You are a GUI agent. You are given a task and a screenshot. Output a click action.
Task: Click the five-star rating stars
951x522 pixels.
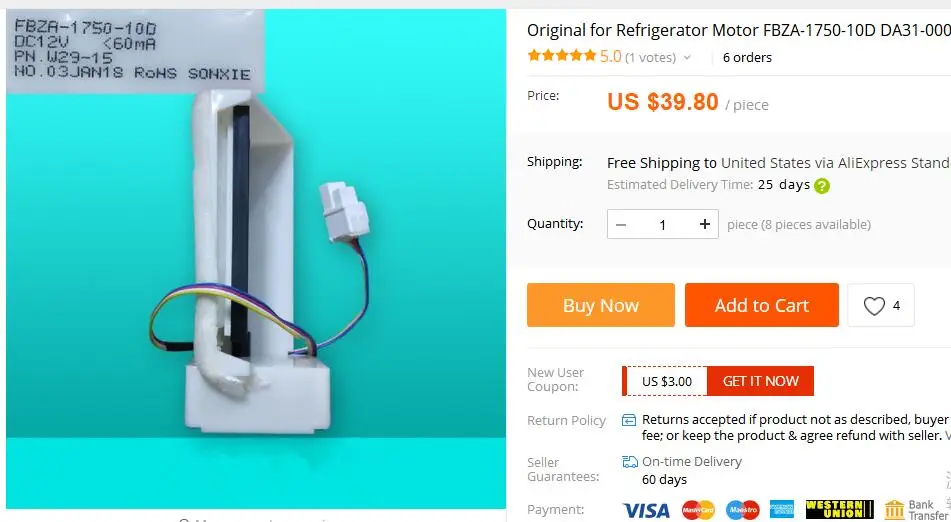click(562, 56)
